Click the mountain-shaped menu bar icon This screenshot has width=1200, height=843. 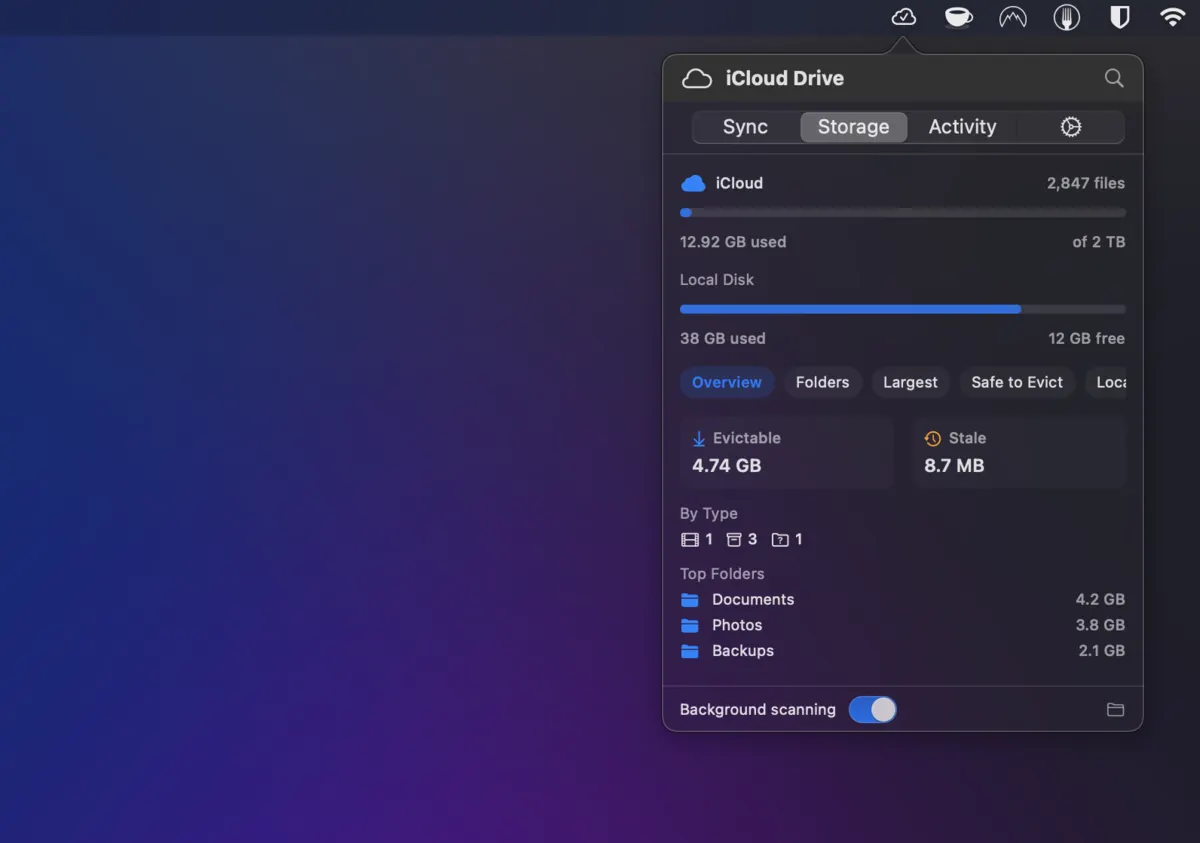click(1013, 17)
